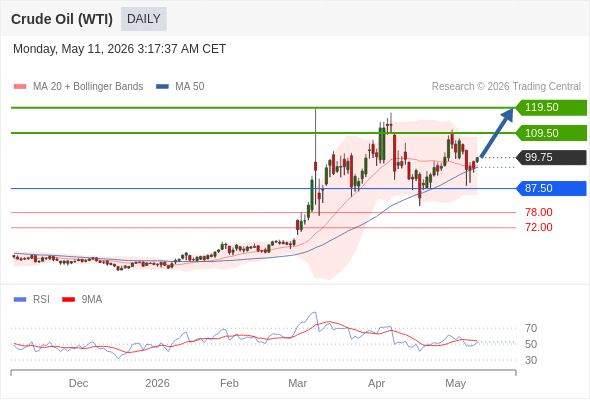590x400 pixels.
Task: Click the RSI 30 oversold level label
Action: point(531,360)
